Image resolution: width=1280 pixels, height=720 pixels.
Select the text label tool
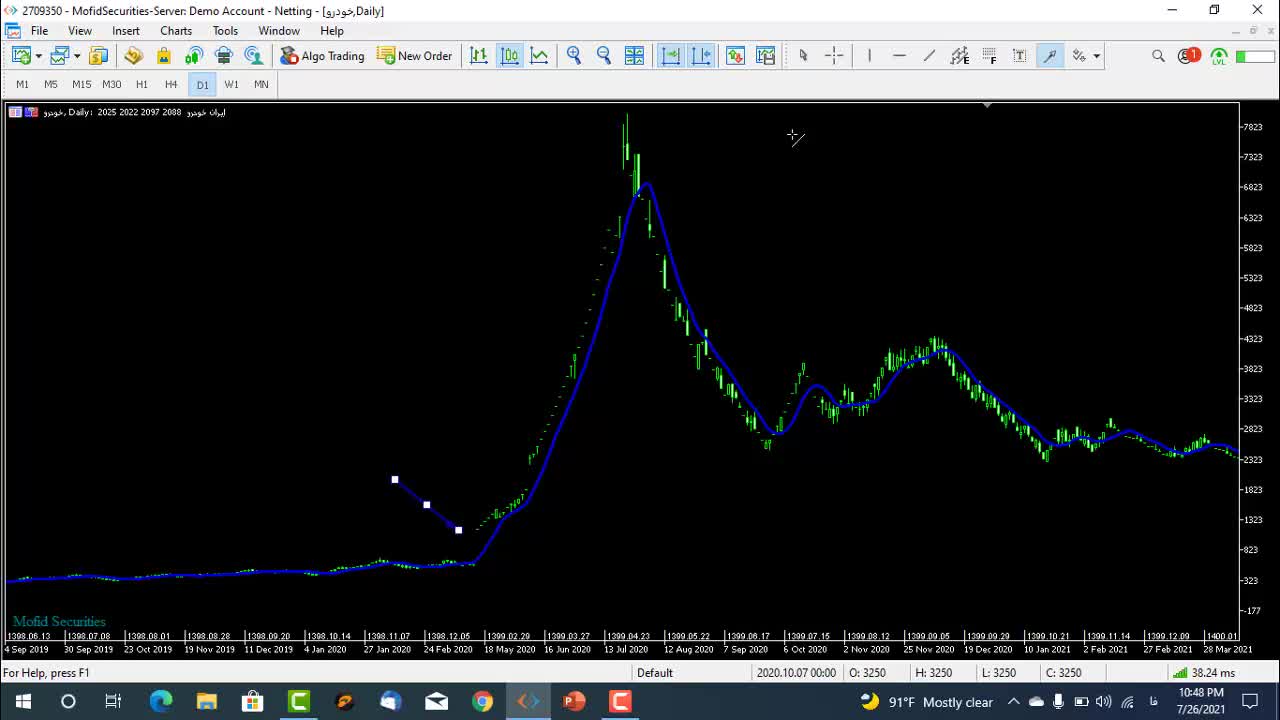[1019, 56]
